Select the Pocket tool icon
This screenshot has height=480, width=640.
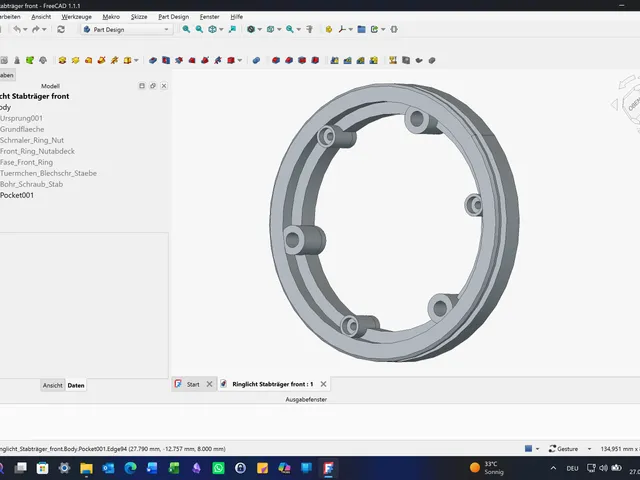[153, 60]
